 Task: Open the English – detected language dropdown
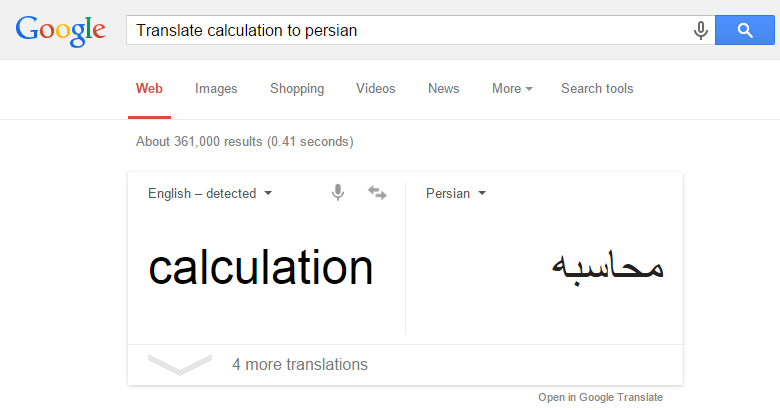pyautogui.click(x=210, y=193)
